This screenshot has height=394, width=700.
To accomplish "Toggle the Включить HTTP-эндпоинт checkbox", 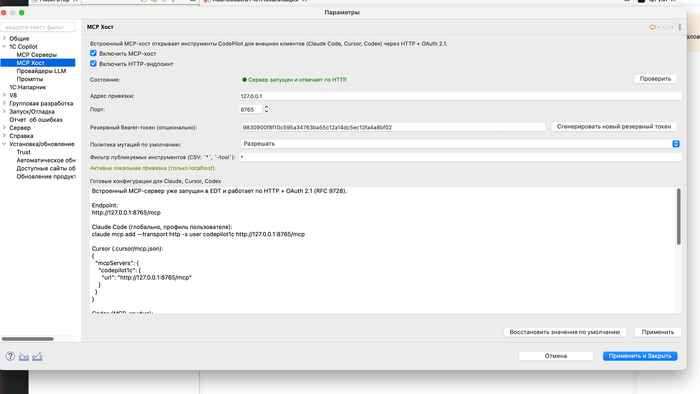I will [x=93, y=63].
